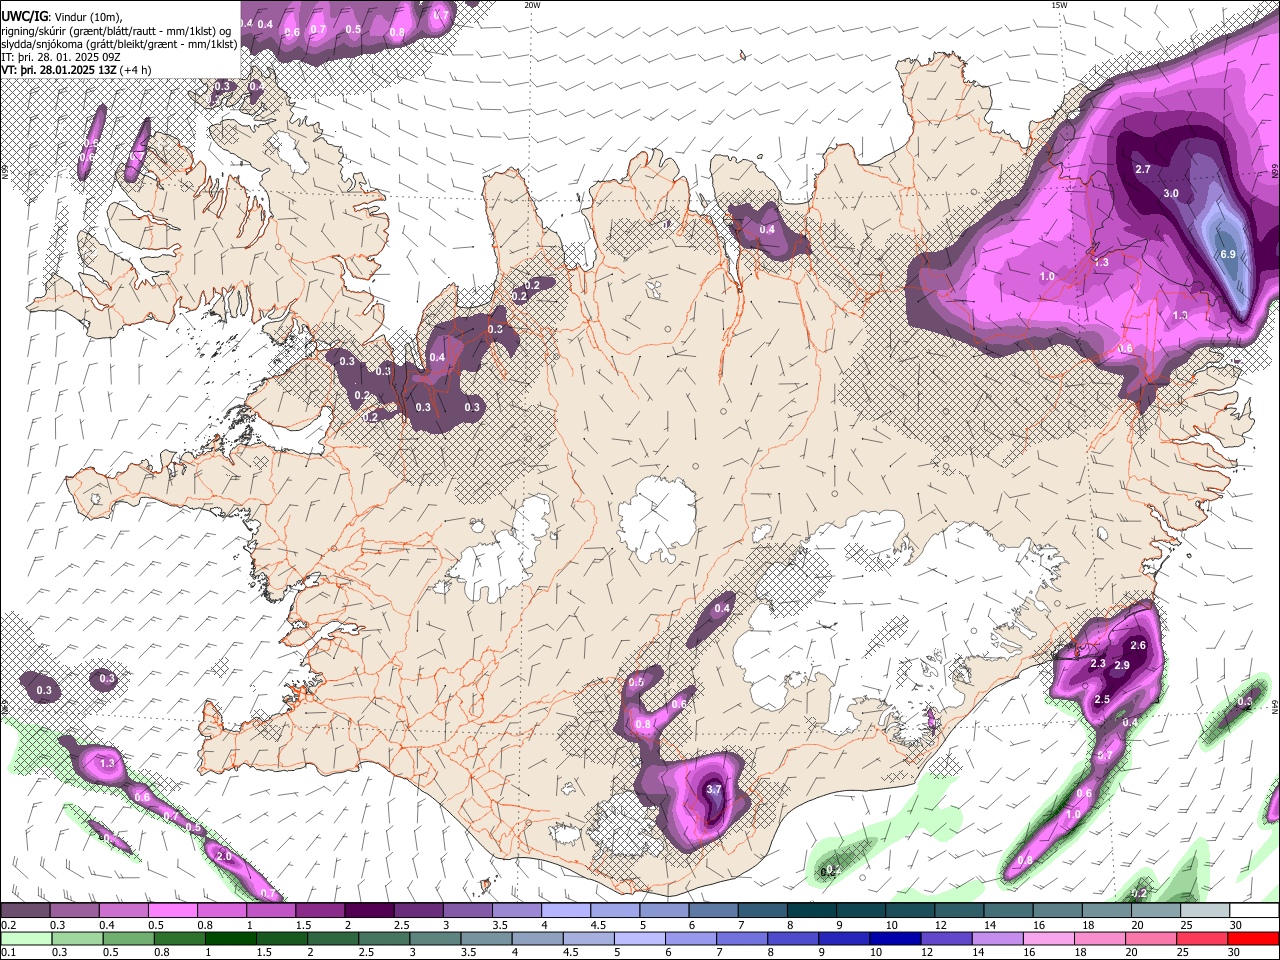
Task: Click the 2.6 value off the southeast coast
Action: 1137,645
